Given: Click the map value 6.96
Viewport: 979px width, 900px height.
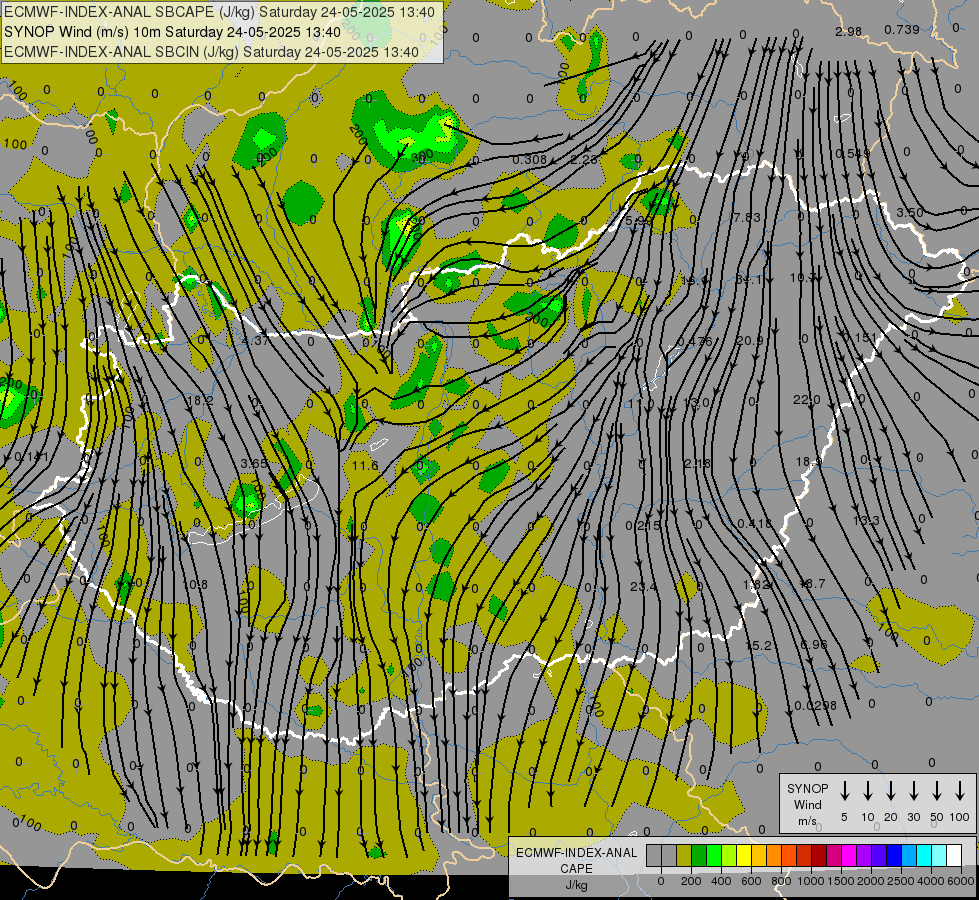Looking at the screenshot, I should (x=814, y=644).
